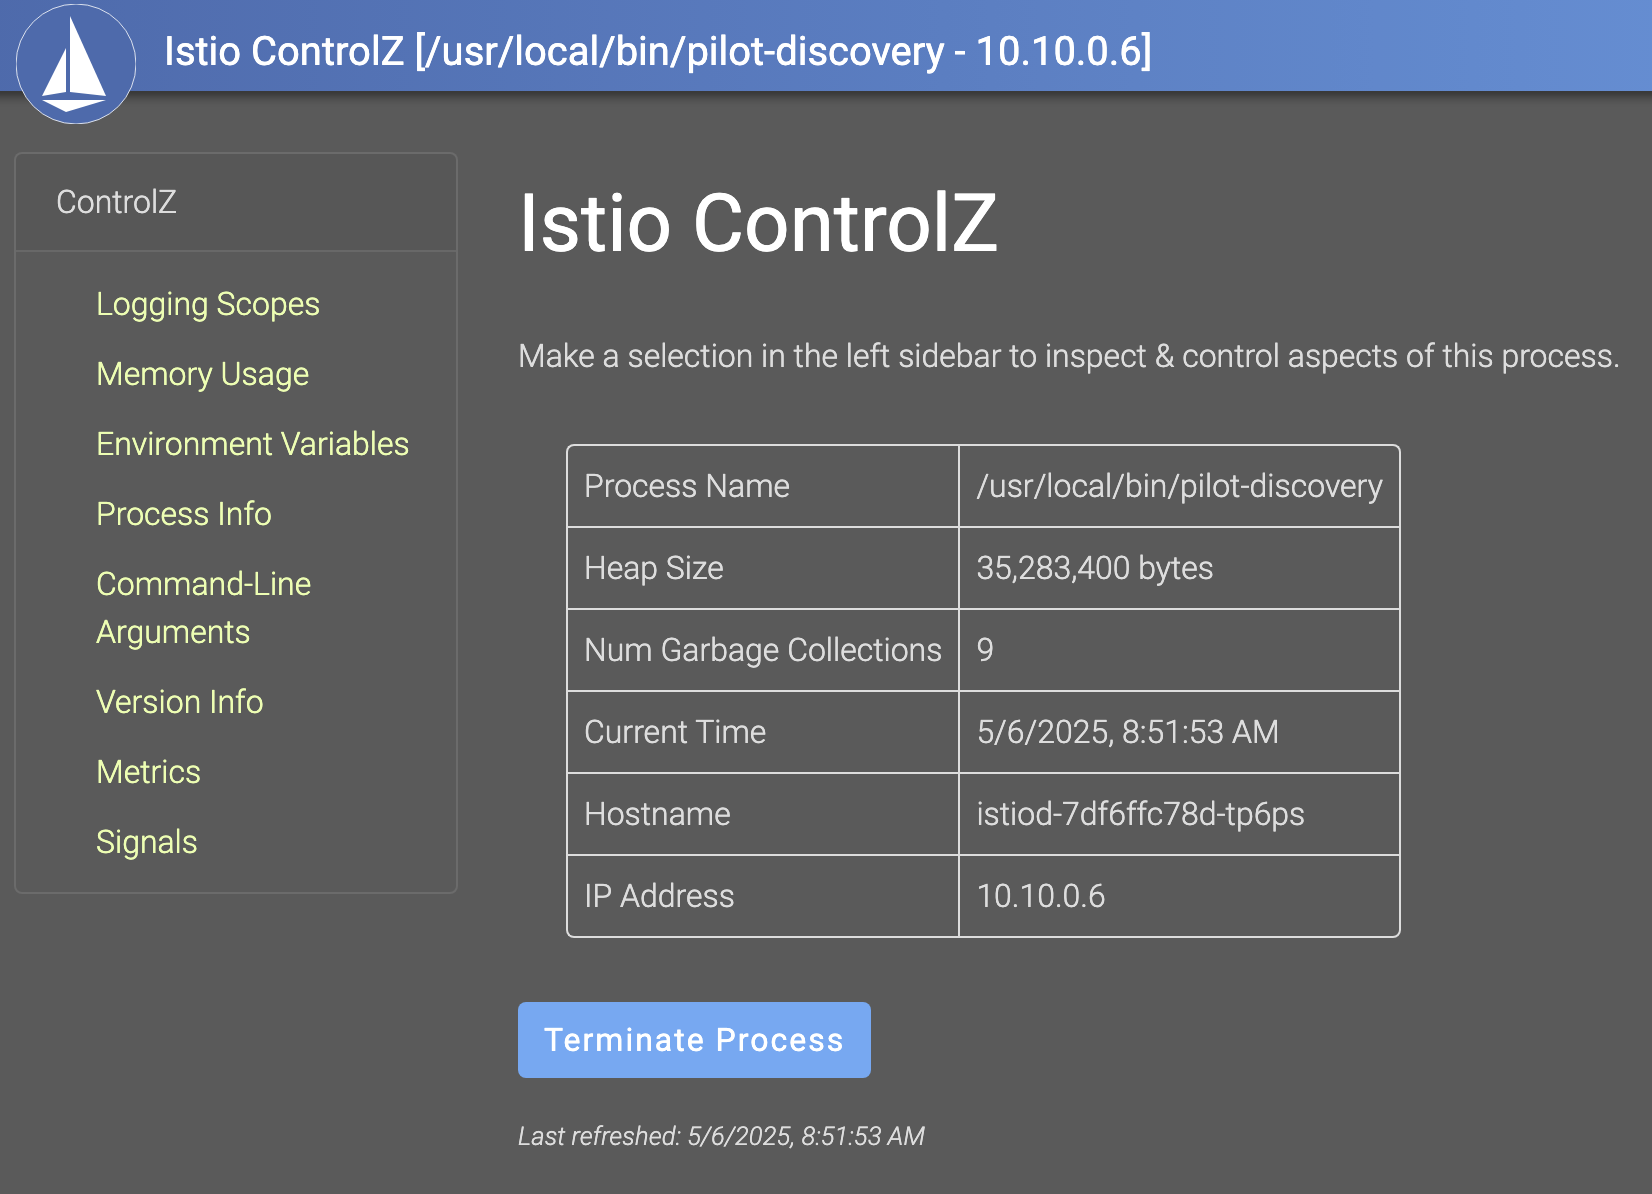Select Signals in the sidebar
This screenshot has width=1652, height=1194.
coord(147,842)
